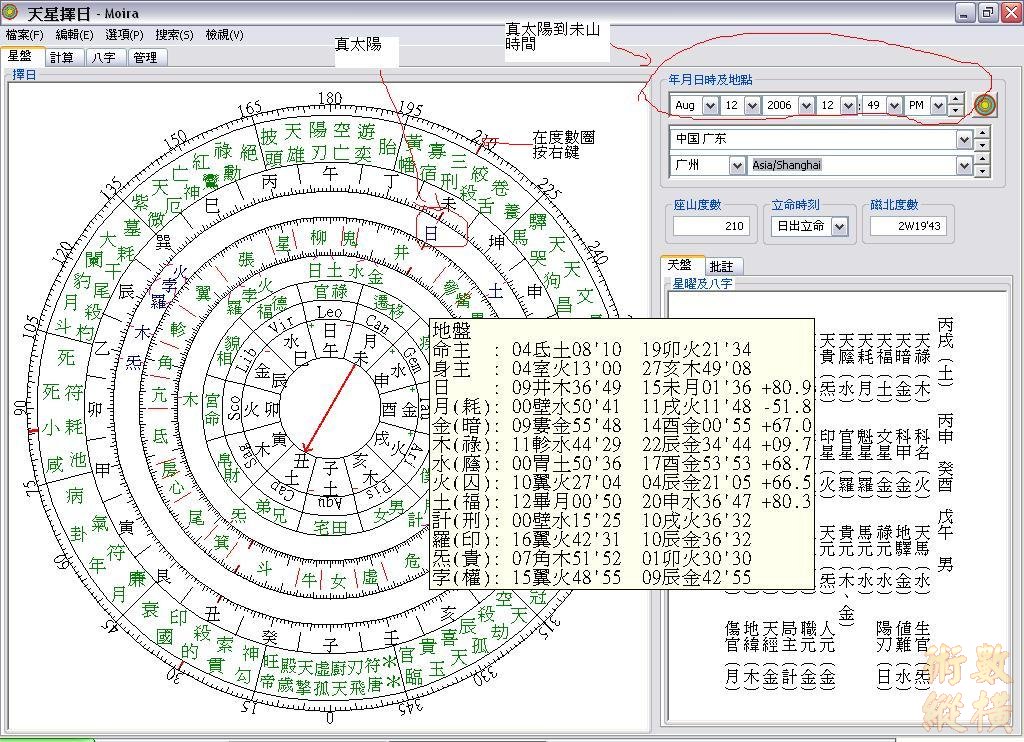
Task: Step up the 中国 广东 region spinner
Action: [981, 133]
